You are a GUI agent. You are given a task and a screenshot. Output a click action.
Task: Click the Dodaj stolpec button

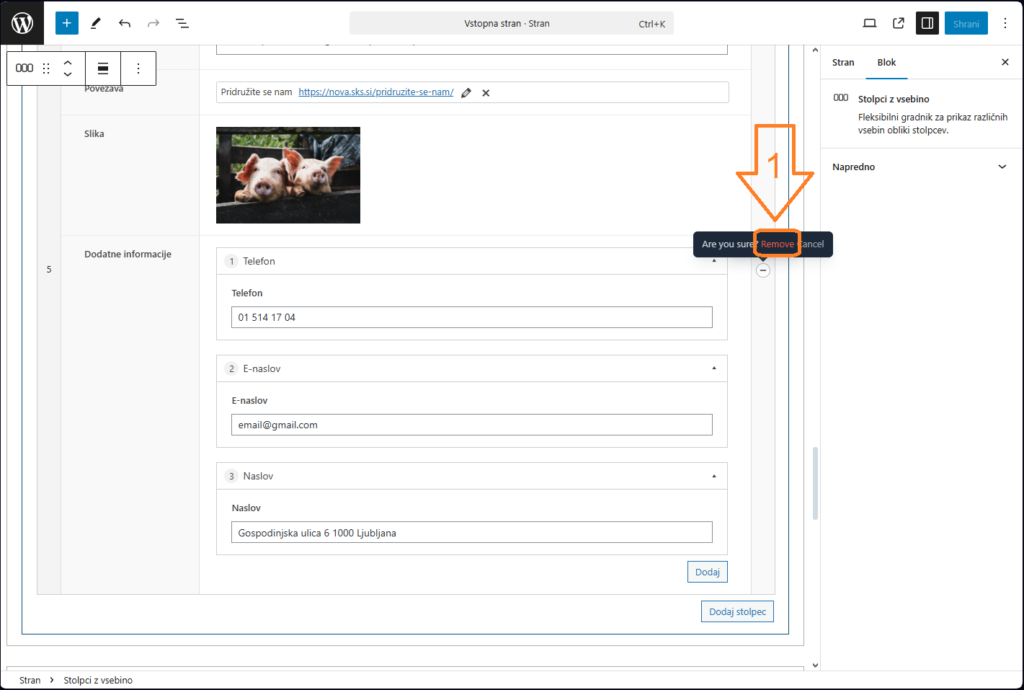737,611
